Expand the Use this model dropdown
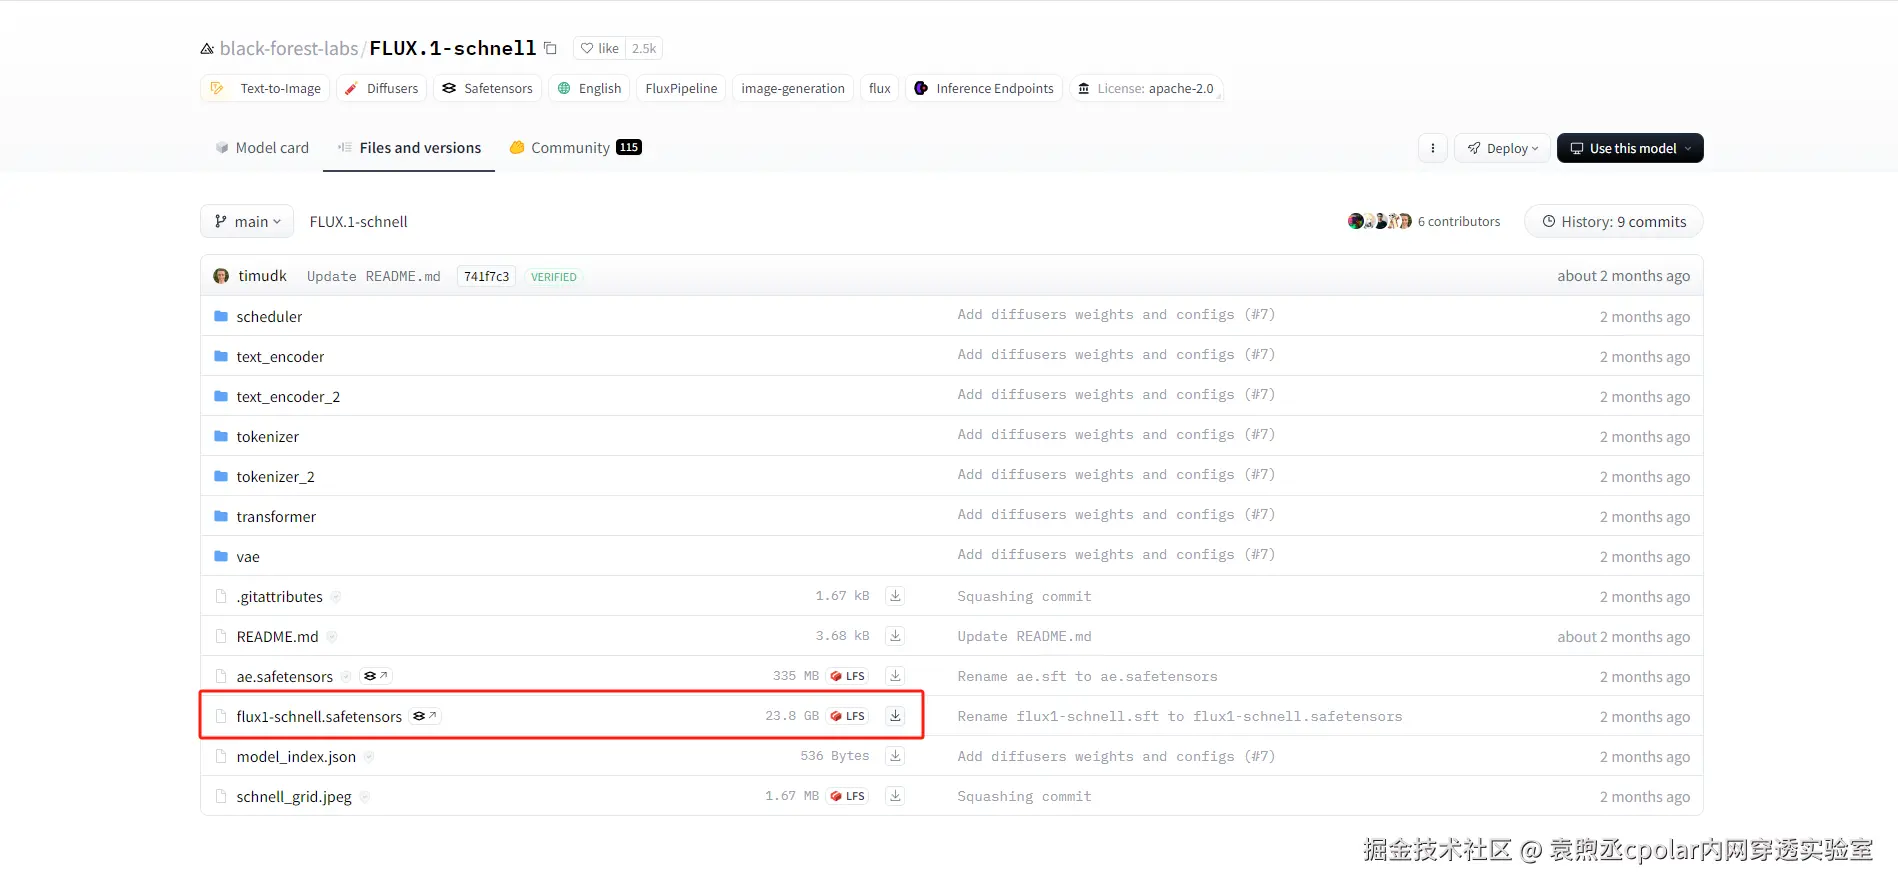The image size is (1898, 889). [1630, 148]
